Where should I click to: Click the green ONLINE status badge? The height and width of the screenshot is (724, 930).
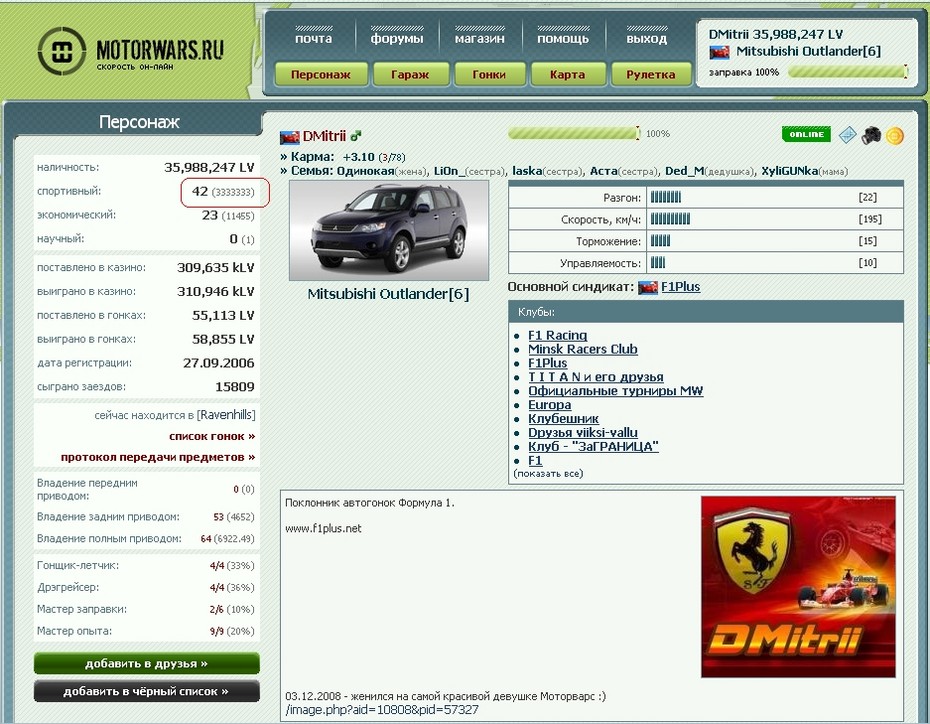coord(806,135)
